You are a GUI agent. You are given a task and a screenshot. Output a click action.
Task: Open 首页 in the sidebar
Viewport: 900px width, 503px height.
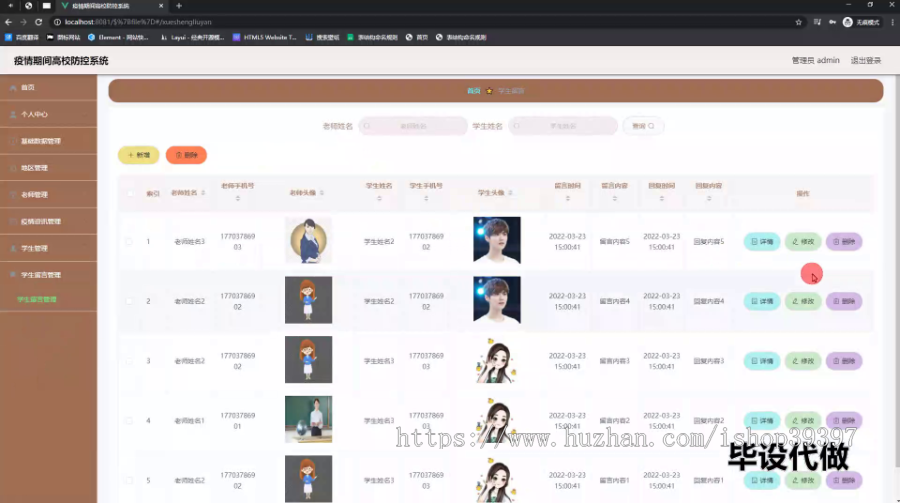[48, 87]
